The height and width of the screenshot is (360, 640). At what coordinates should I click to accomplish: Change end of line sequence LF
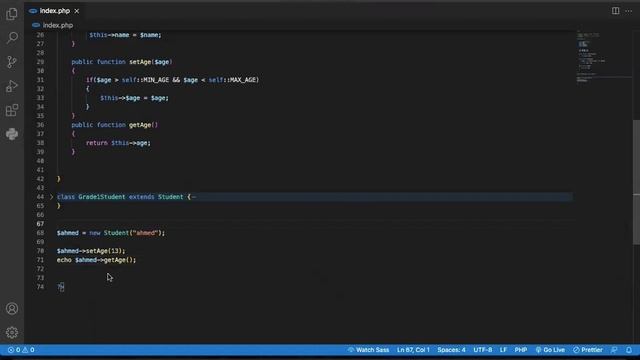503,350
